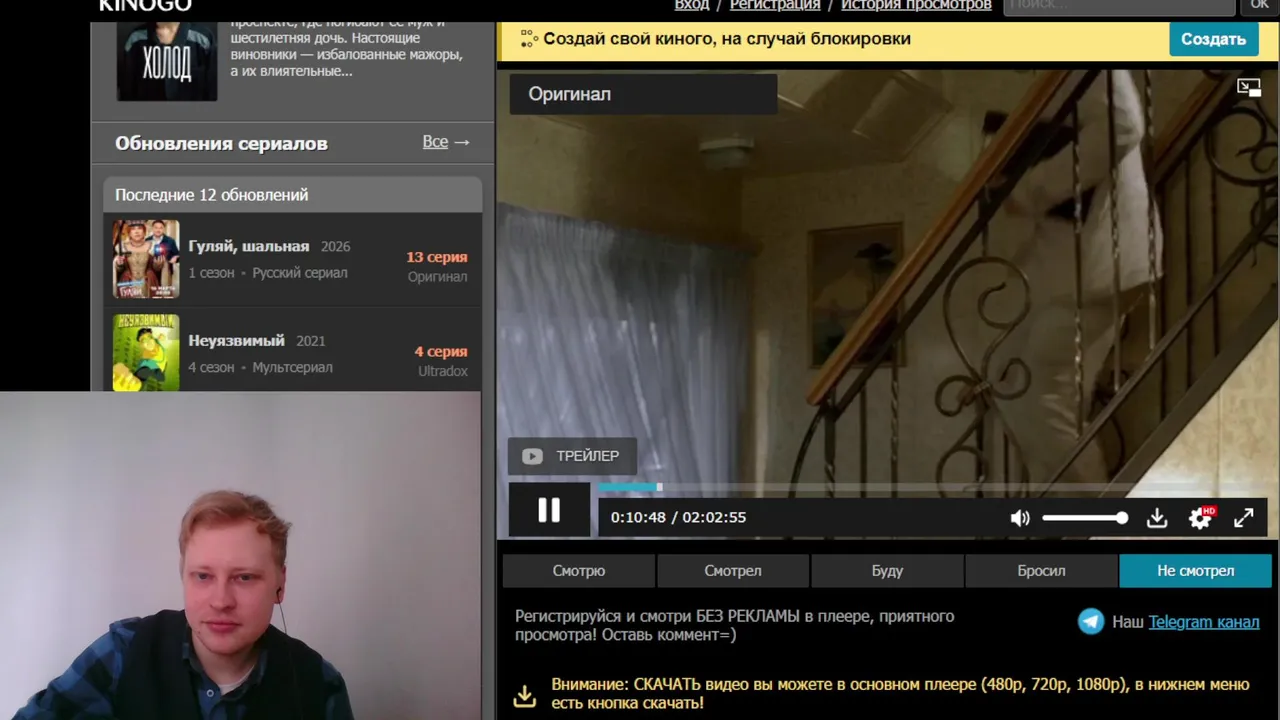Viewport: 1280px width, 720px height.
Task: Click the Создать button
Action: click(1213, 39)
